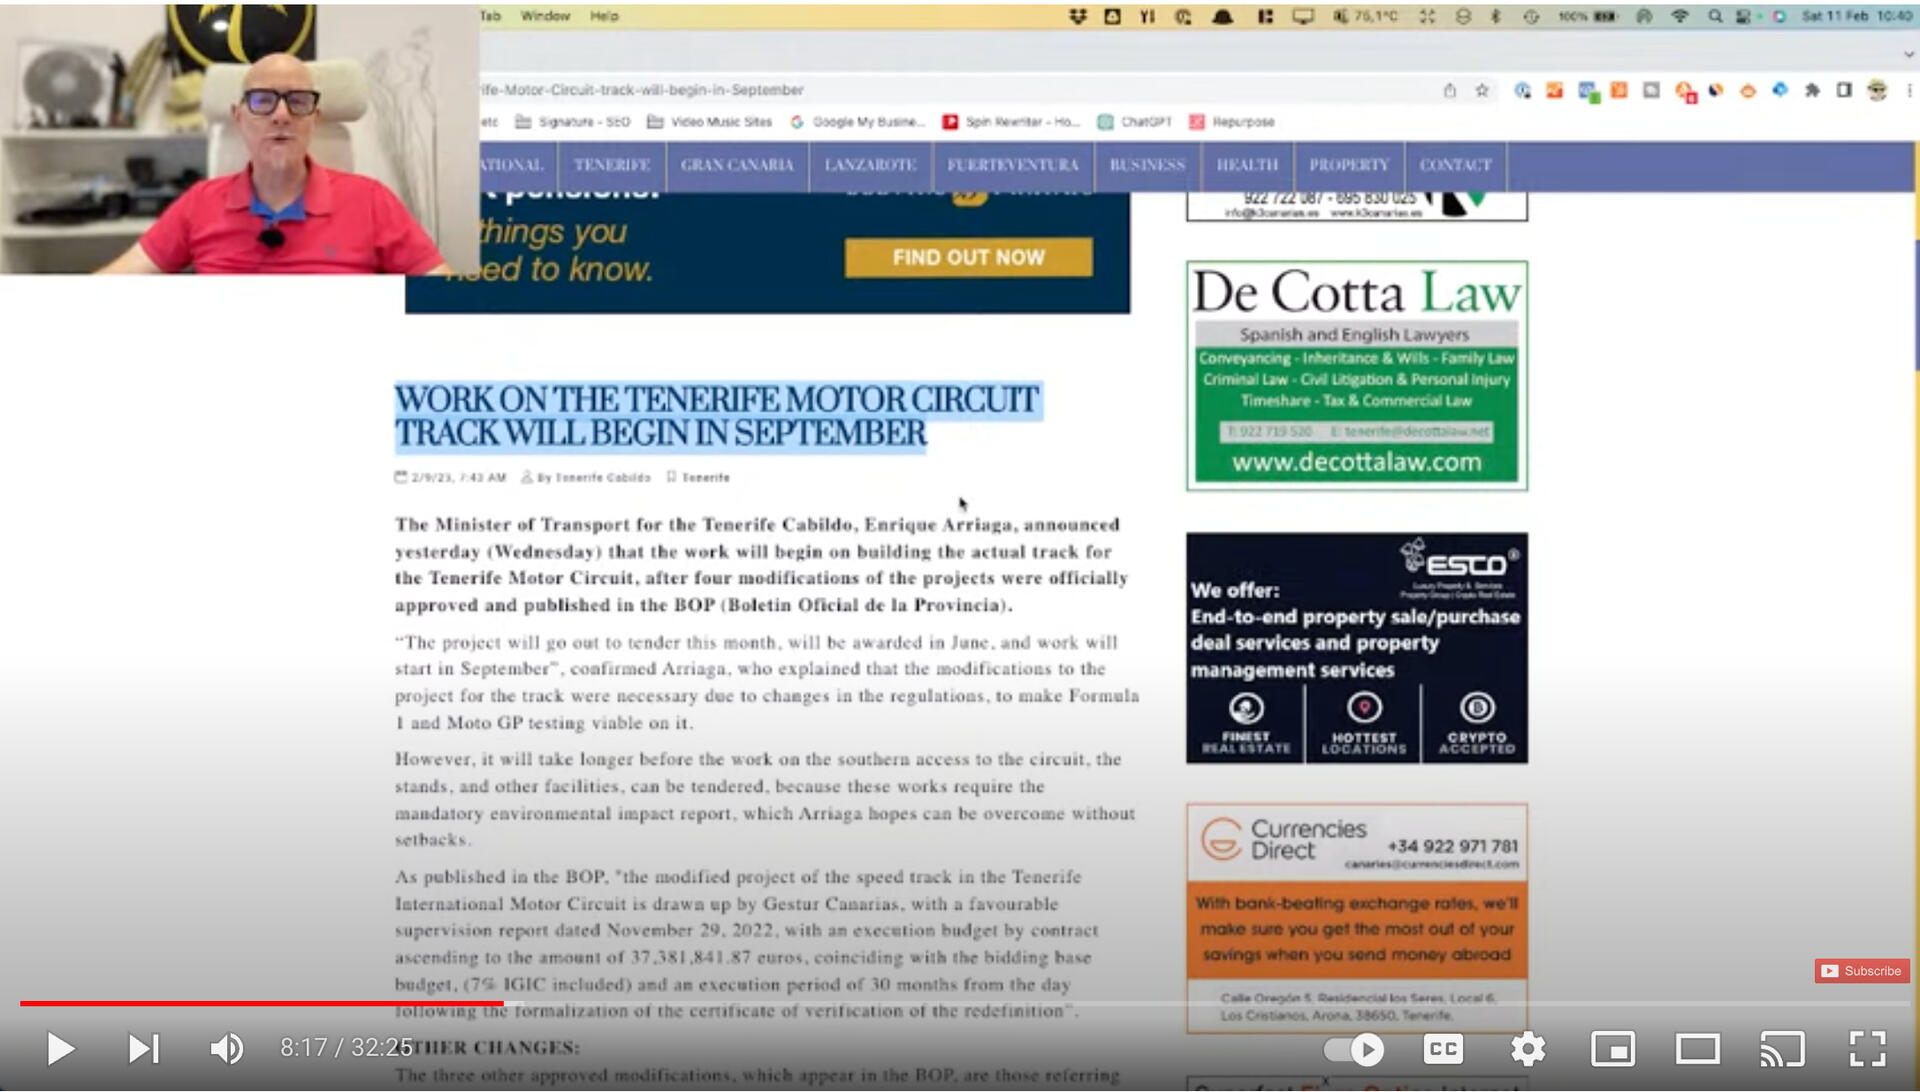Switch to miniplayer mode

(1613, 1049)
